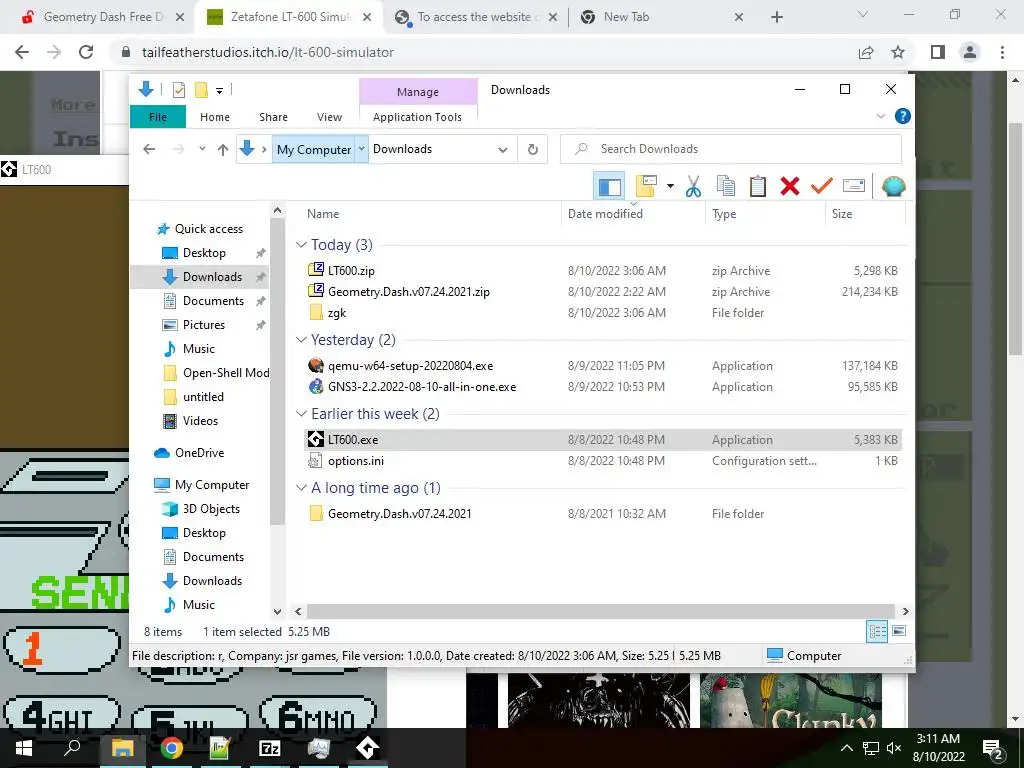Open Quick access in navigation pane
Viewport: 1024px width, 768px height.
(x=208, y=229)
